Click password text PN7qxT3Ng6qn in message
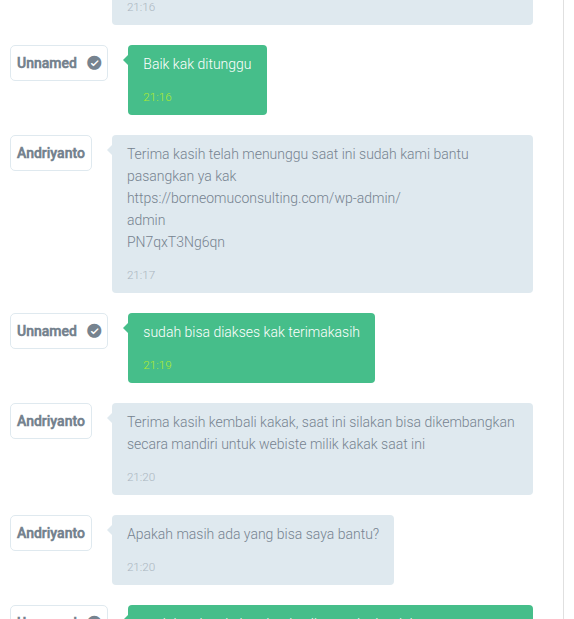 pyautogui.click(x=176, y=242)
